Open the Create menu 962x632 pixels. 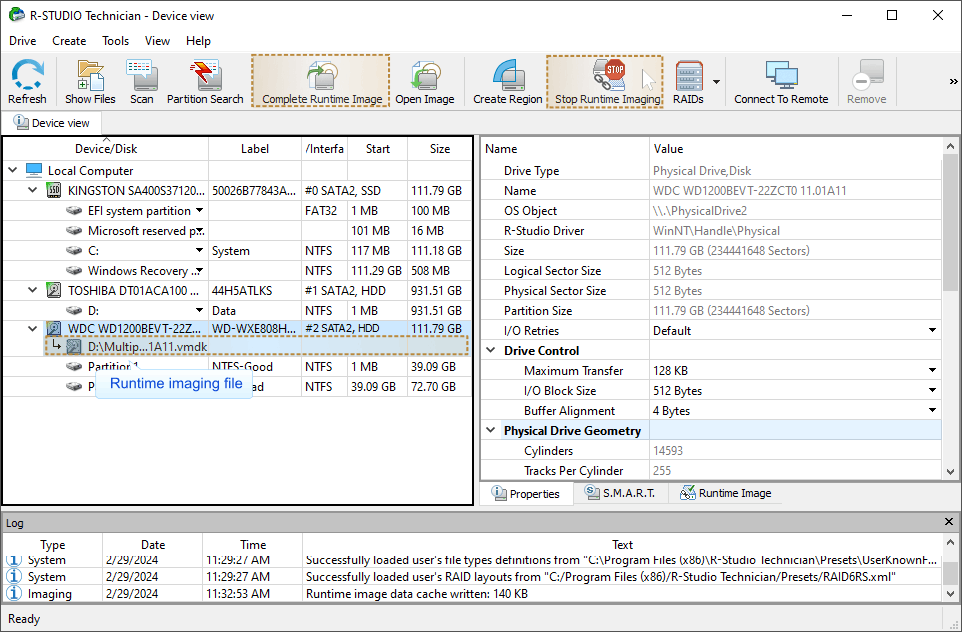pyautogui.click(x=69, y=40)
